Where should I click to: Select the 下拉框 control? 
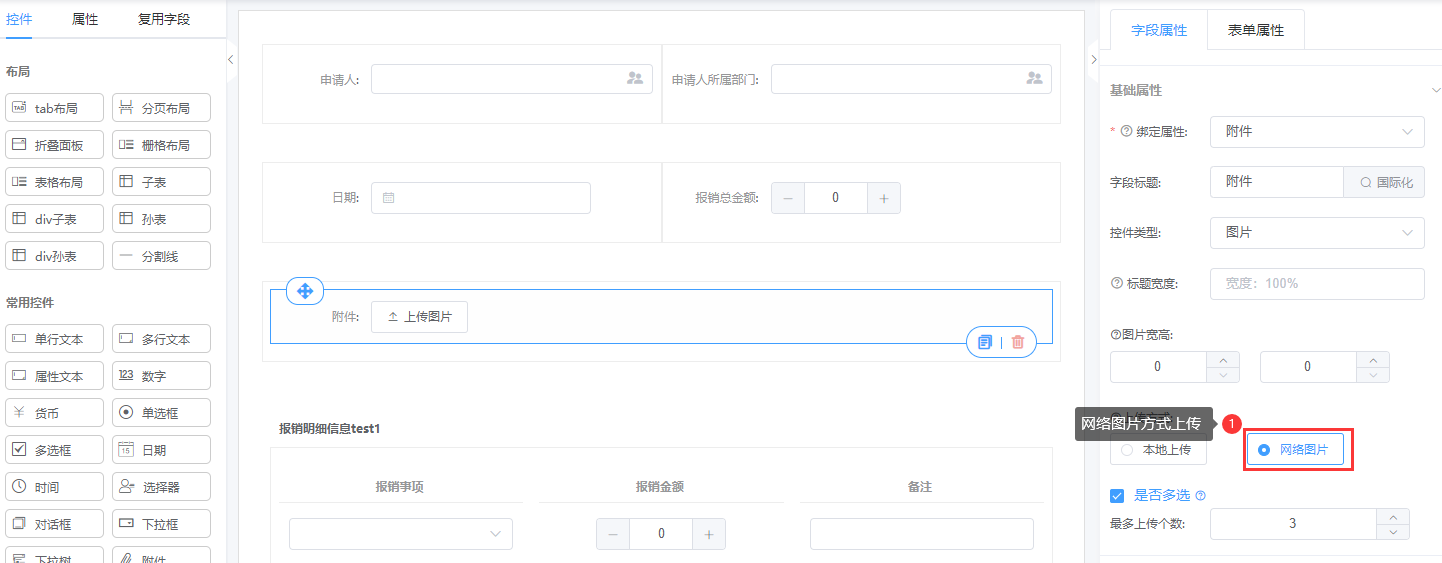(161, 524)
